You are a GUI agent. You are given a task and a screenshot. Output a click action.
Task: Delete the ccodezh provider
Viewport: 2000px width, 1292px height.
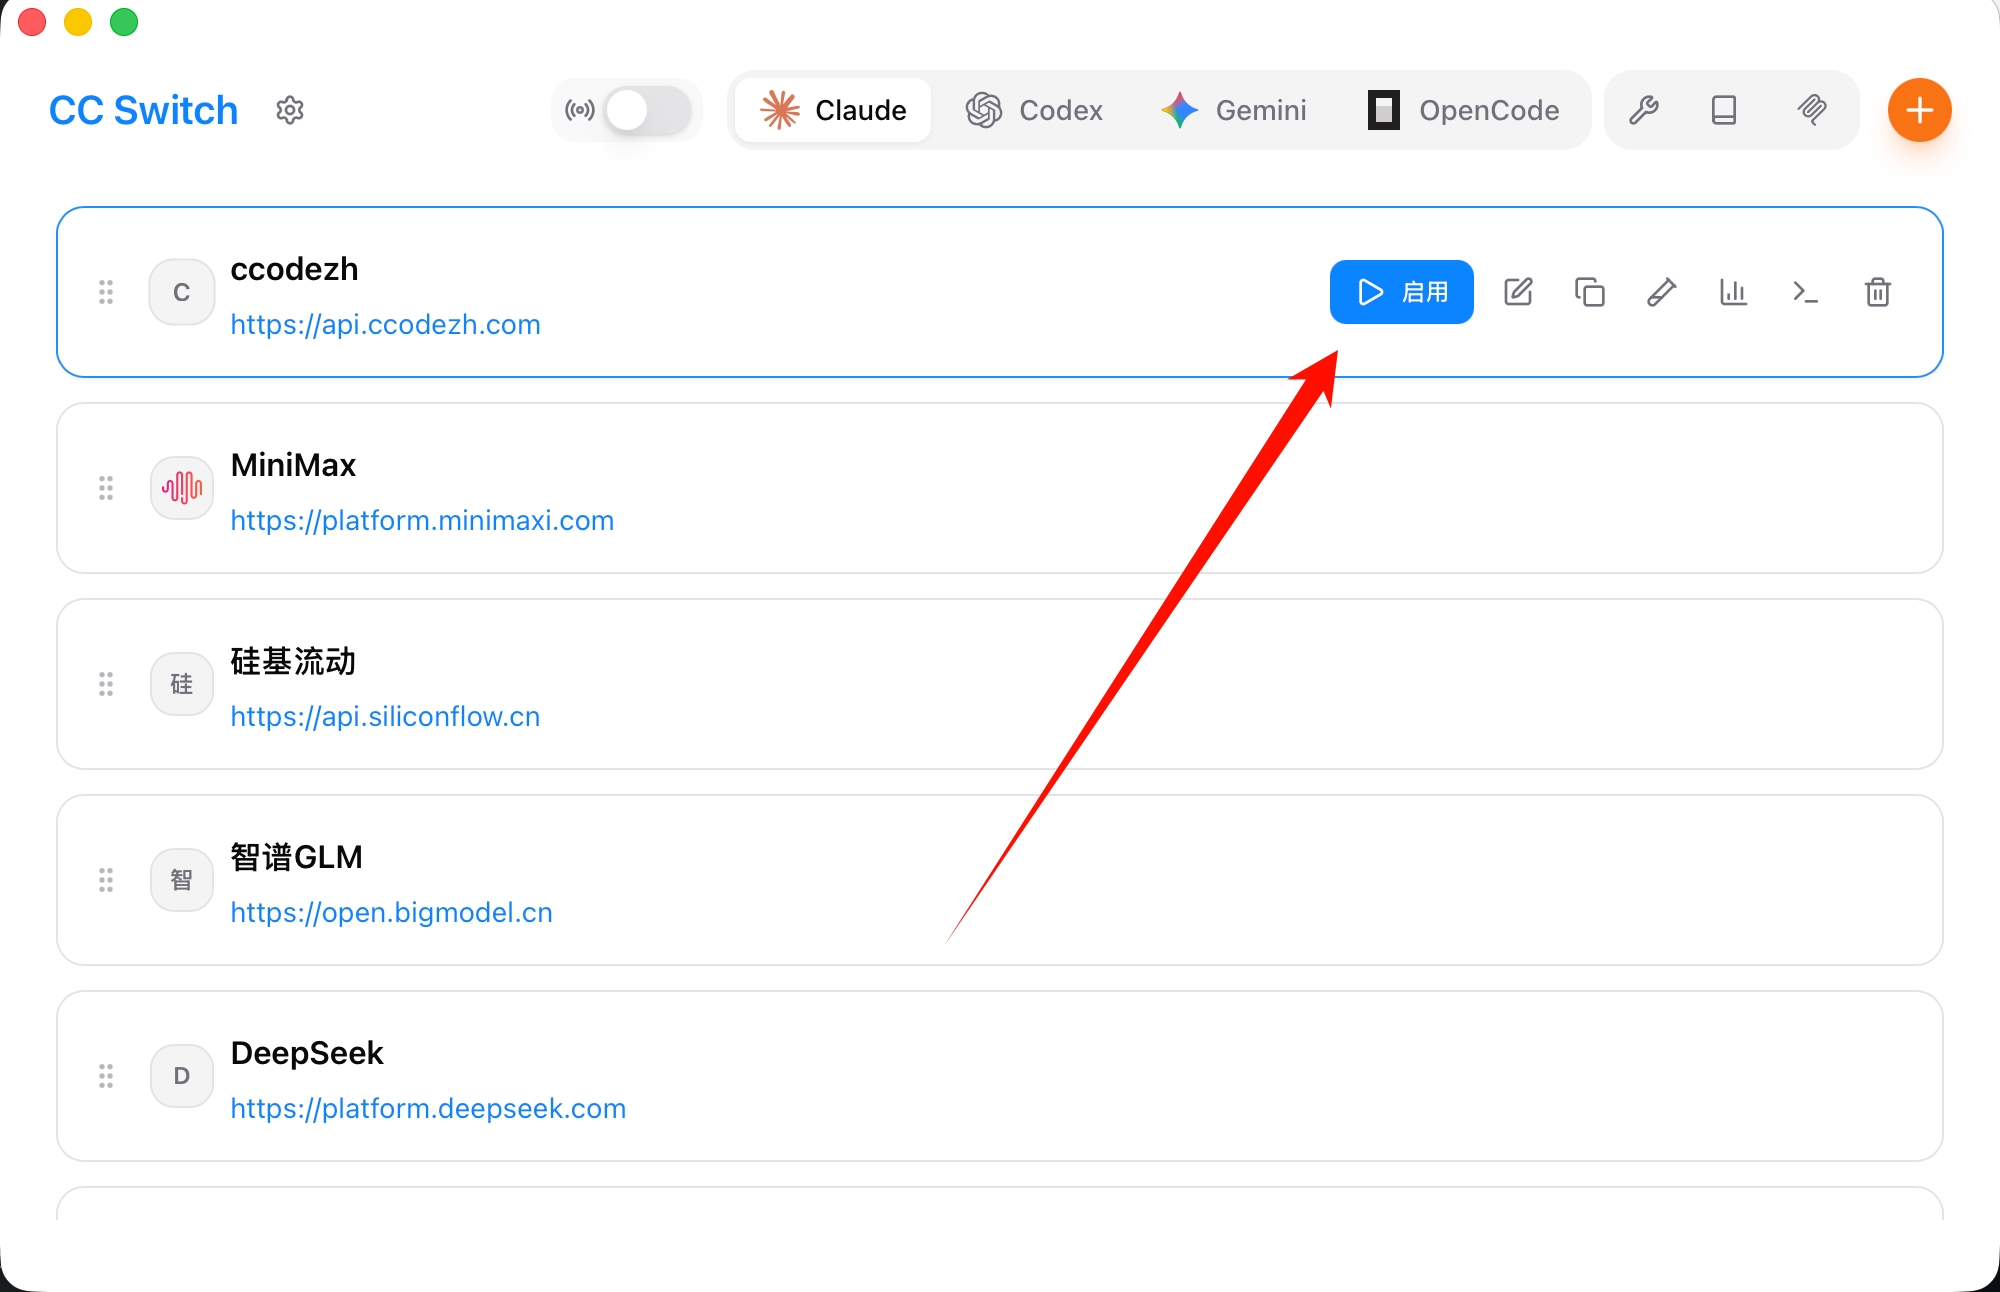pyautogui.click(x=1877, y=292)
